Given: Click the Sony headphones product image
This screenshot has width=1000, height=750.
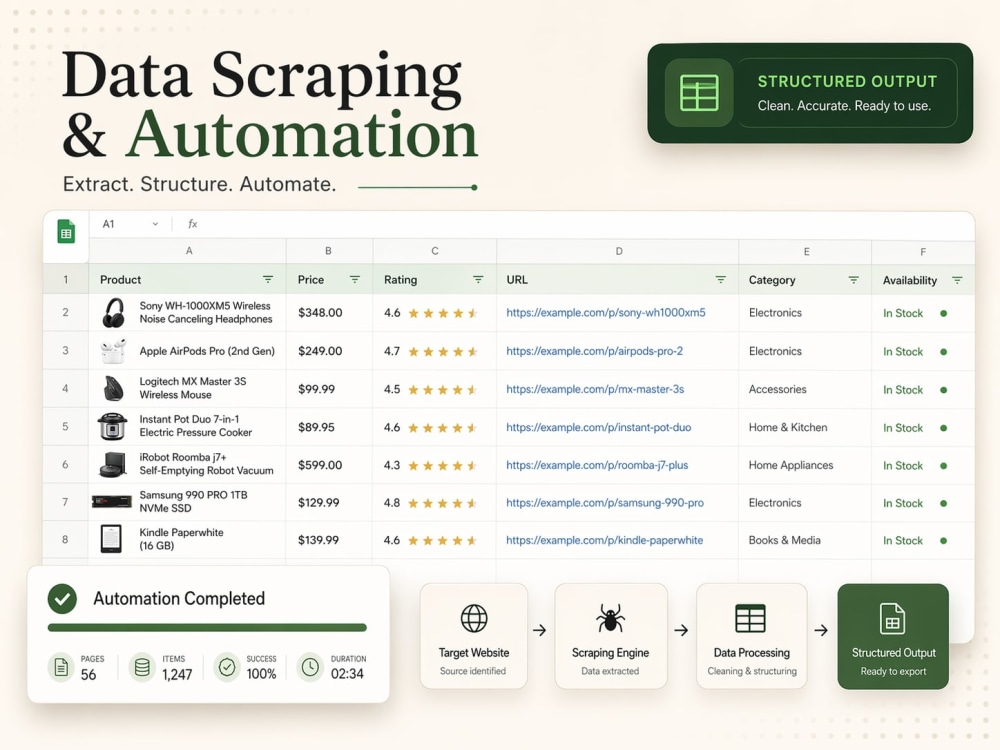Looking at the screenshot, I should pos(114,312).
